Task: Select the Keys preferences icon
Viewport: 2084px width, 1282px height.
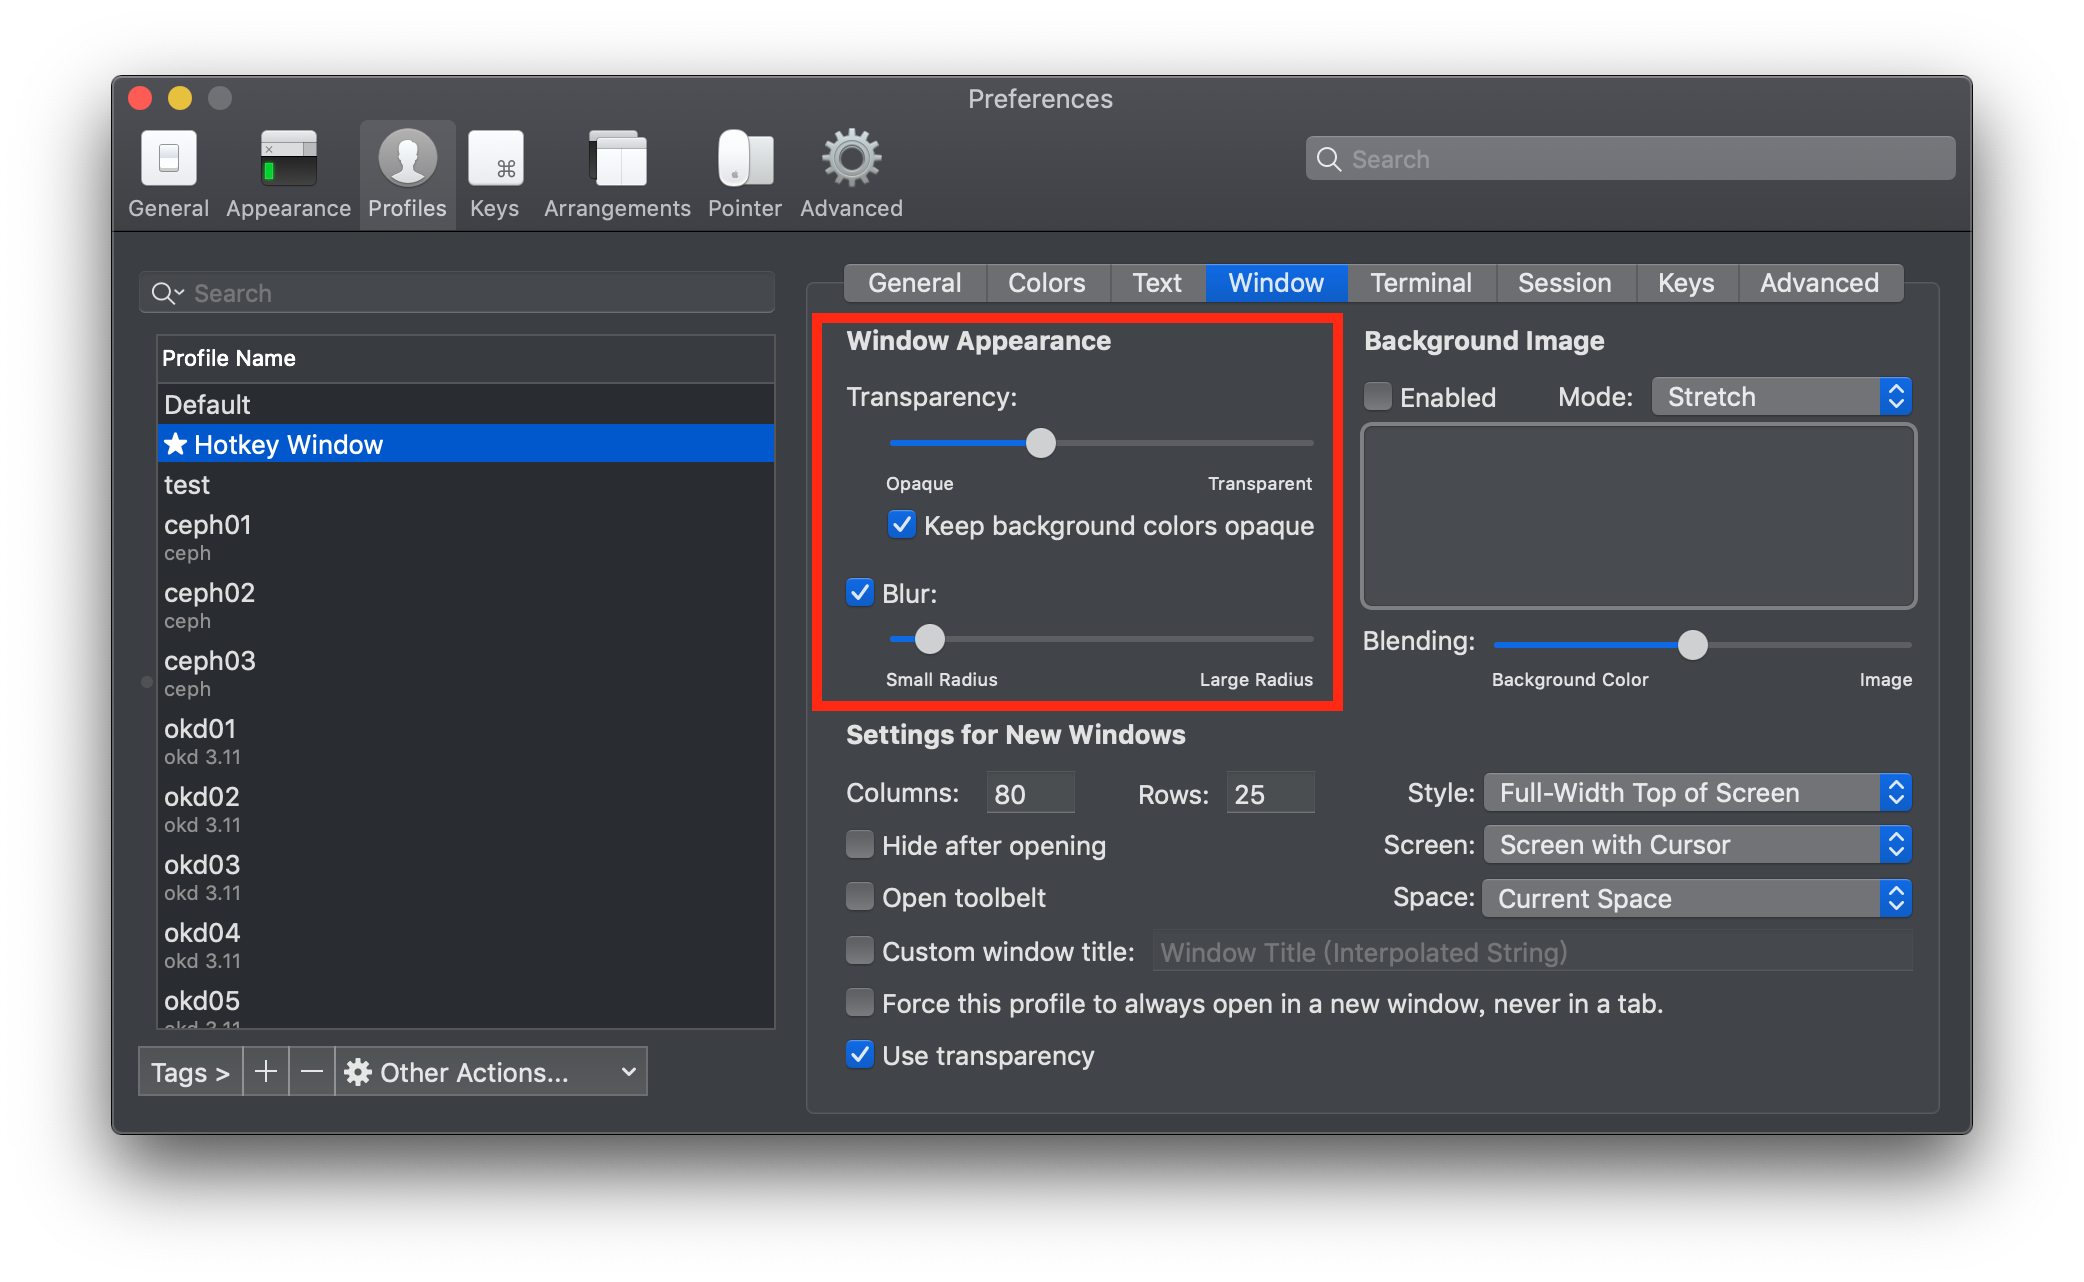Action: click(x=494, y=160)
